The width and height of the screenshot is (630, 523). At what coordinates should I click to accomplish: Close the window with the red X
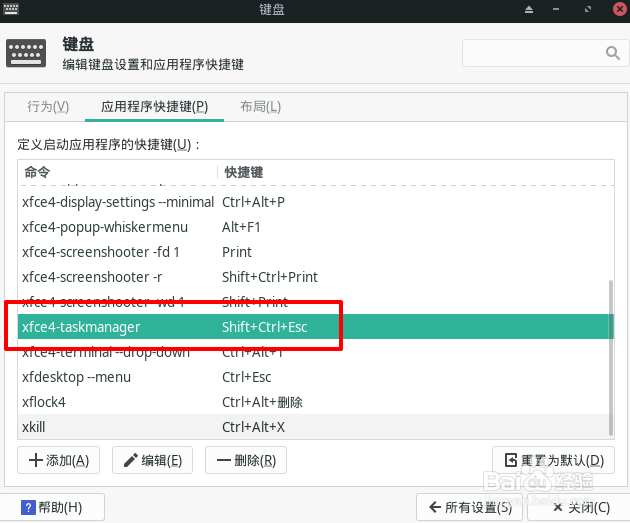[x=620, y=9]
